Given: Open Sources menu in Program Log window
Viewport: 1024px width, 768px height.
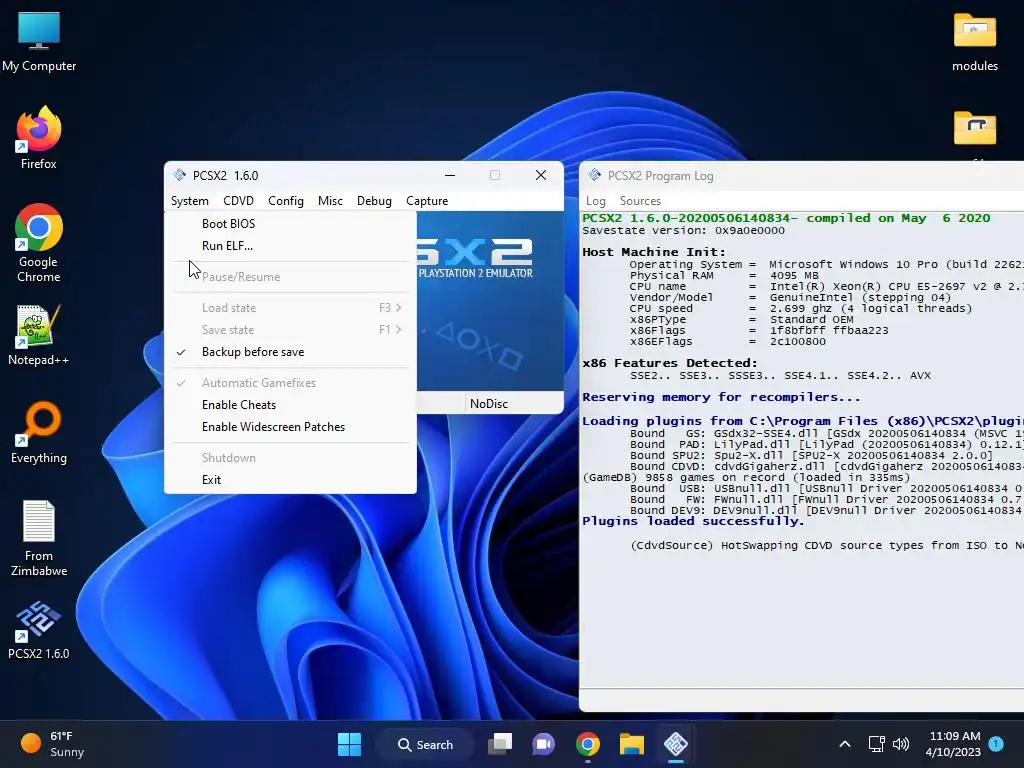Looking at the screenshot, I should [640, 201].
